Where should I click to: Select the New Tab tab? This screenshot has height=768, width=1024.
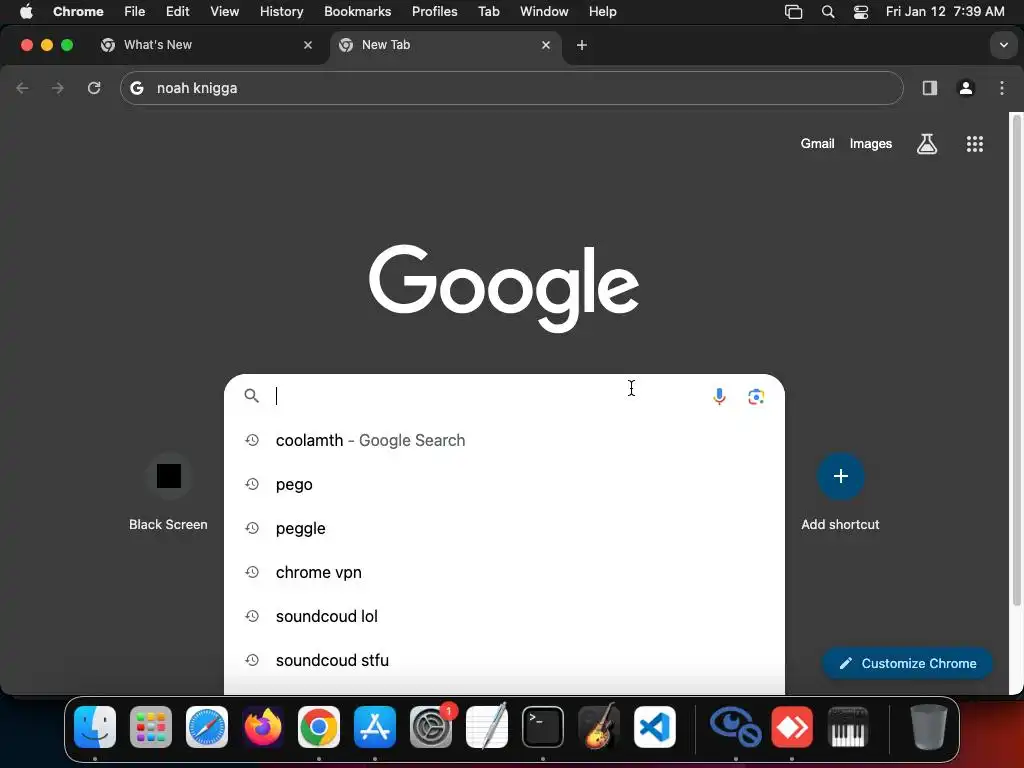pos(446,45)
